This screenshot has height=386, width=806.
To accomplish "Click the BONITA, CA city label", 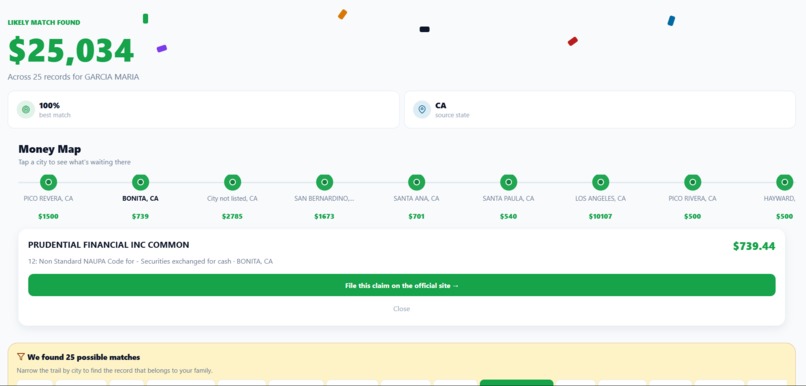I will [x=140, y=198].
